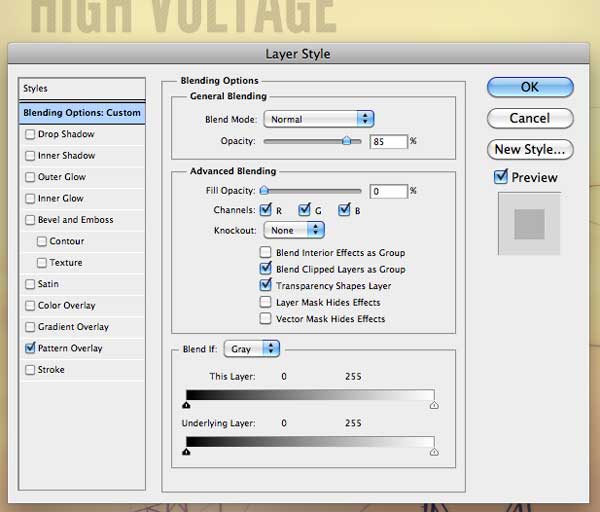This screenshot has height=512, width=600.
Task: Open Drop Shadow settings by its label
Action: tap(66, 134)
